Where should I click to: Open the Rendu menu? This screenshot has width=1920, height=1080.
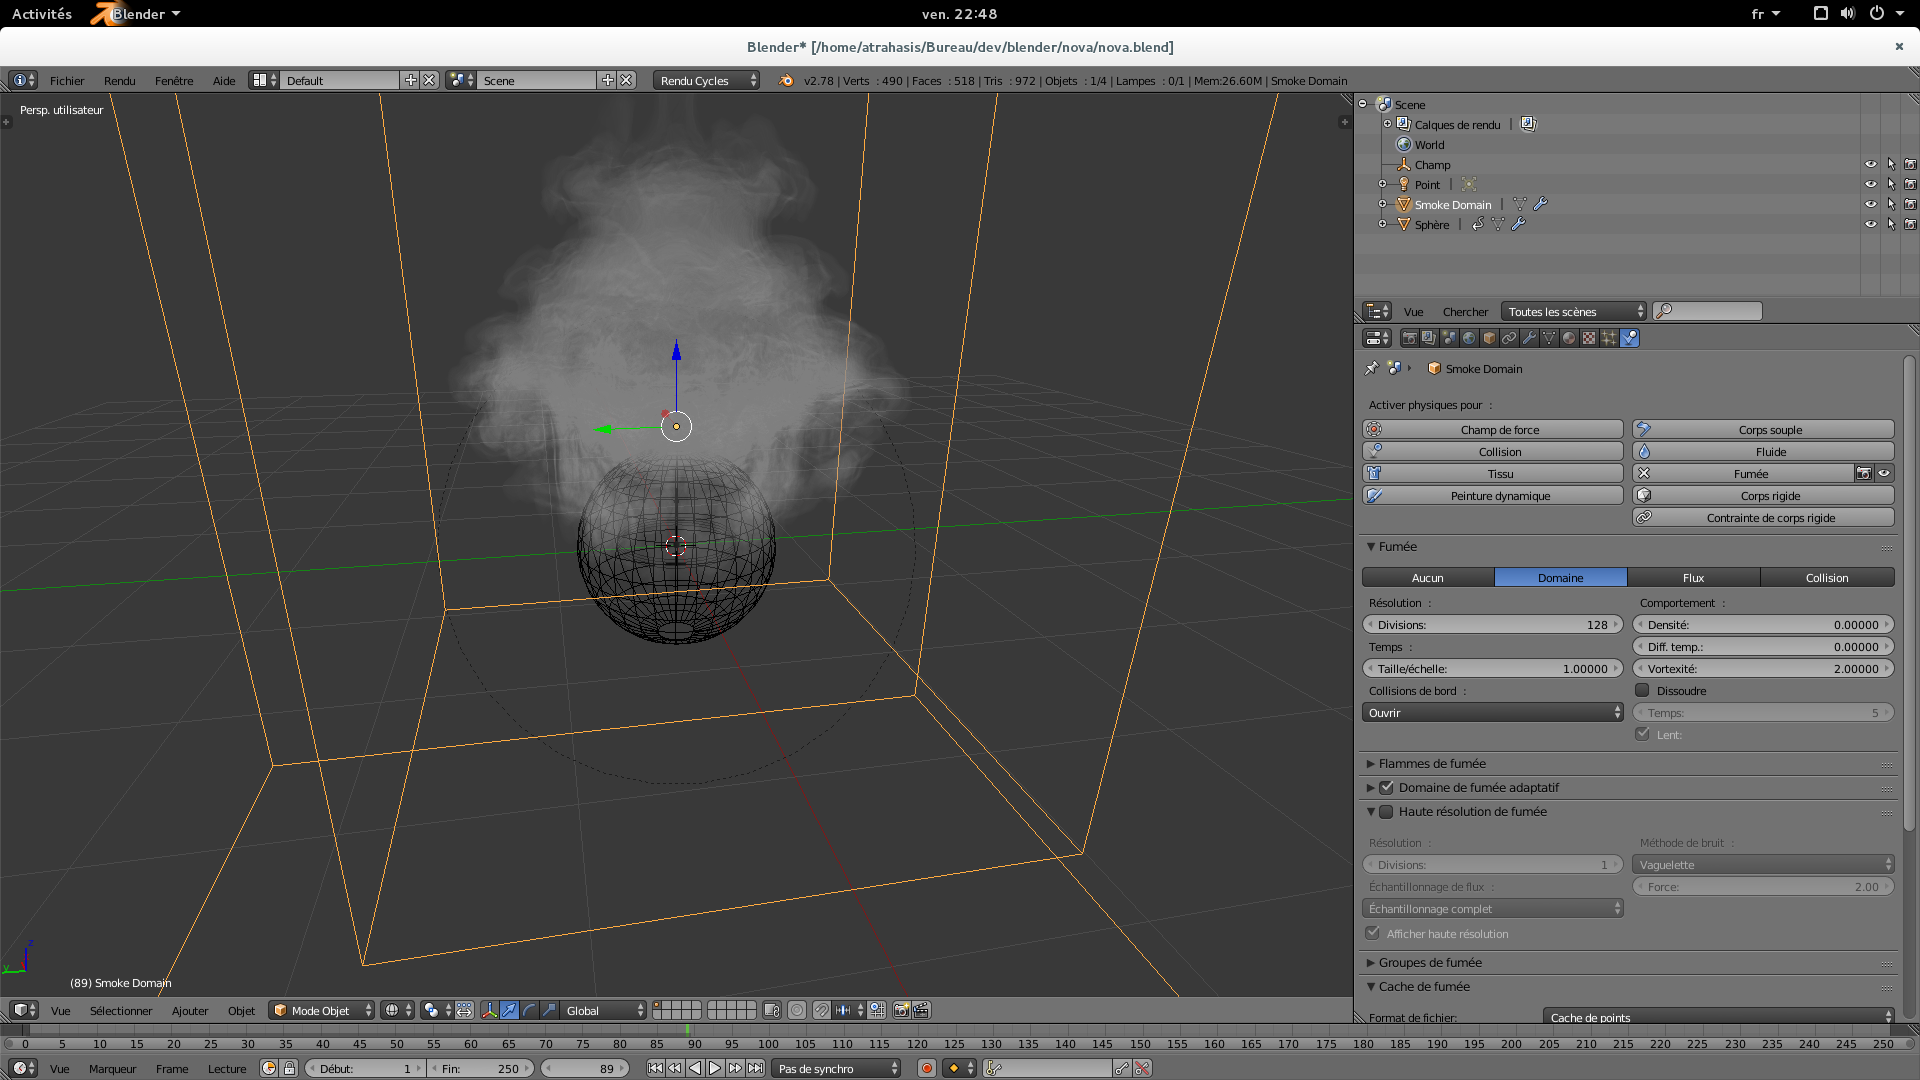coord(119,80)
